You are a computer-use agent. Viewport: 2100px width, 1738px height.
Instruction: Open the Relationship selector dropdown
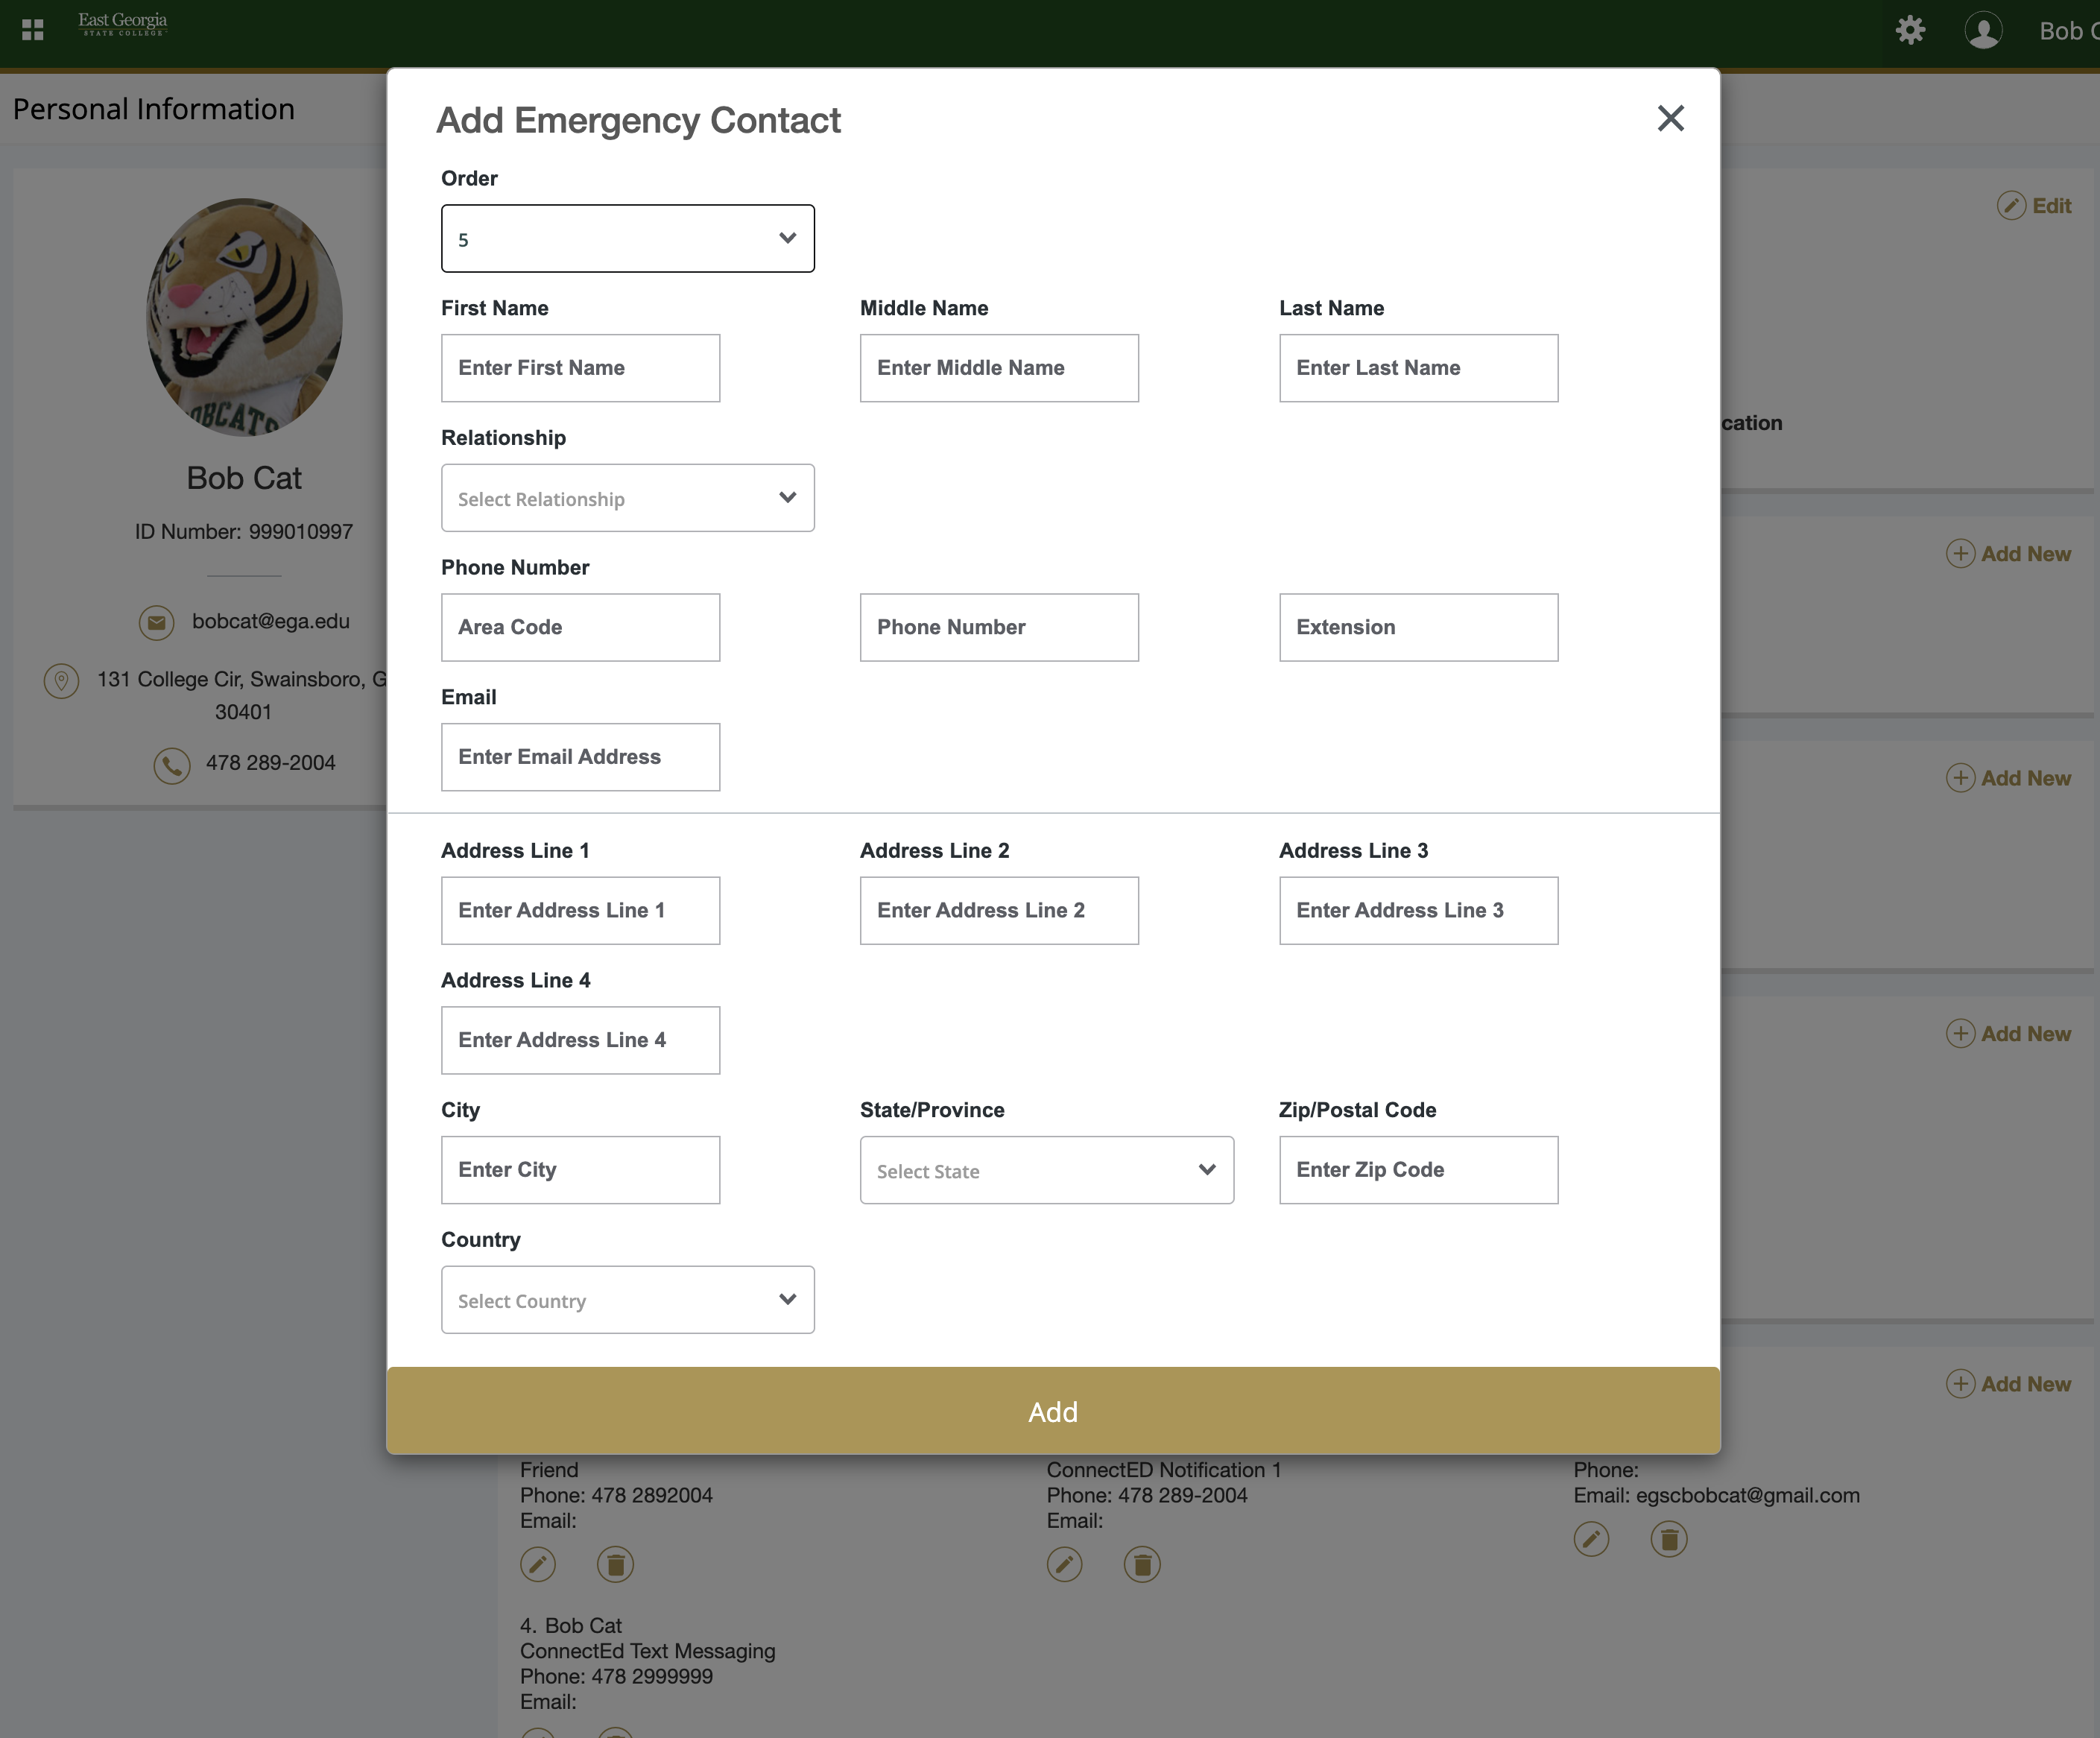point(626,497)
